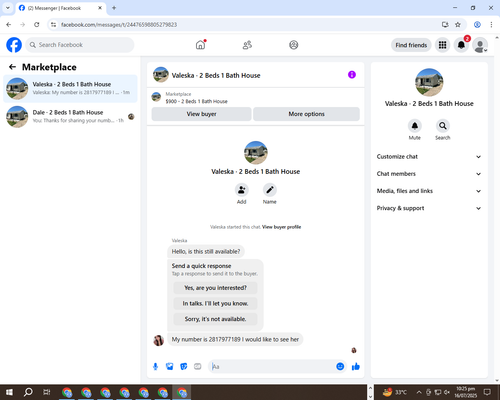
Task: Mute this conversation with bell icon
Action: click(x=415, y=126)
